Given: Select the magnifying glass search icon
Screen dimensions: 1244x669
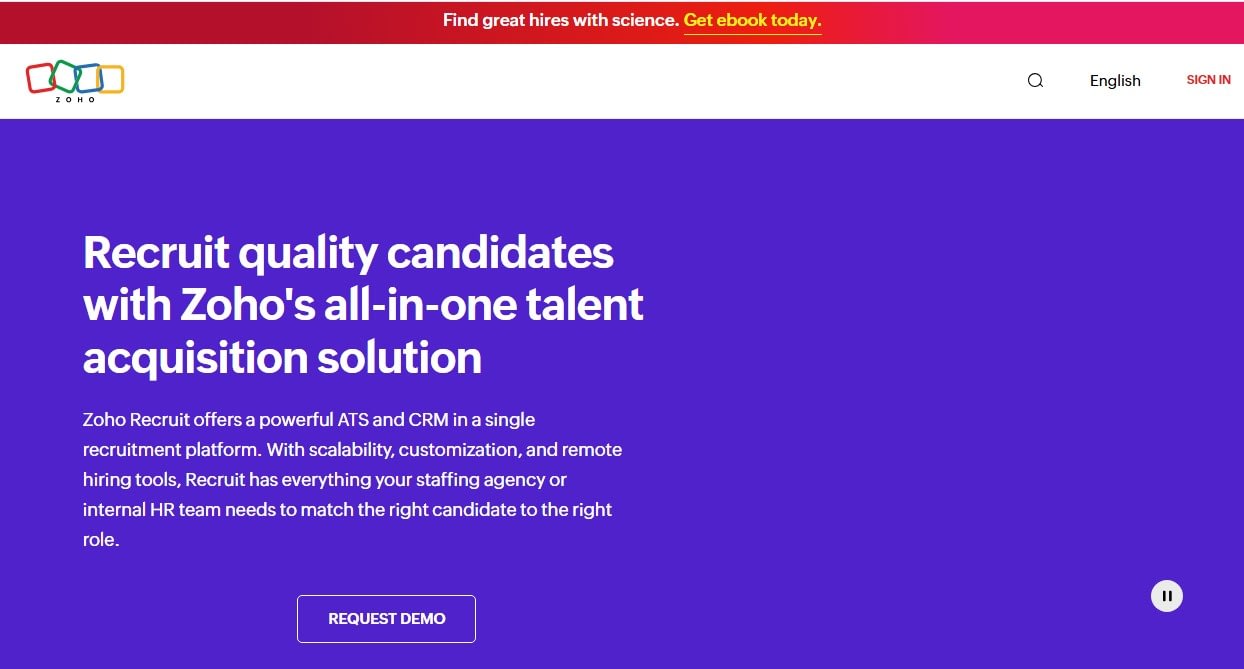Looking at the screenshot, I should (x=1035, y=80).
